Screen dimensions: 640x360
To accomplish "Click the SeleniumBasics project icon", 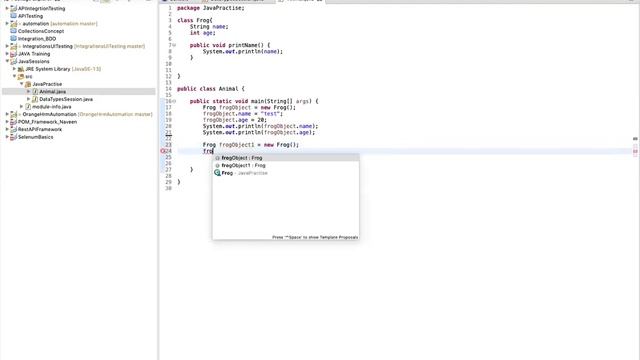I will [x=13, y=137].
